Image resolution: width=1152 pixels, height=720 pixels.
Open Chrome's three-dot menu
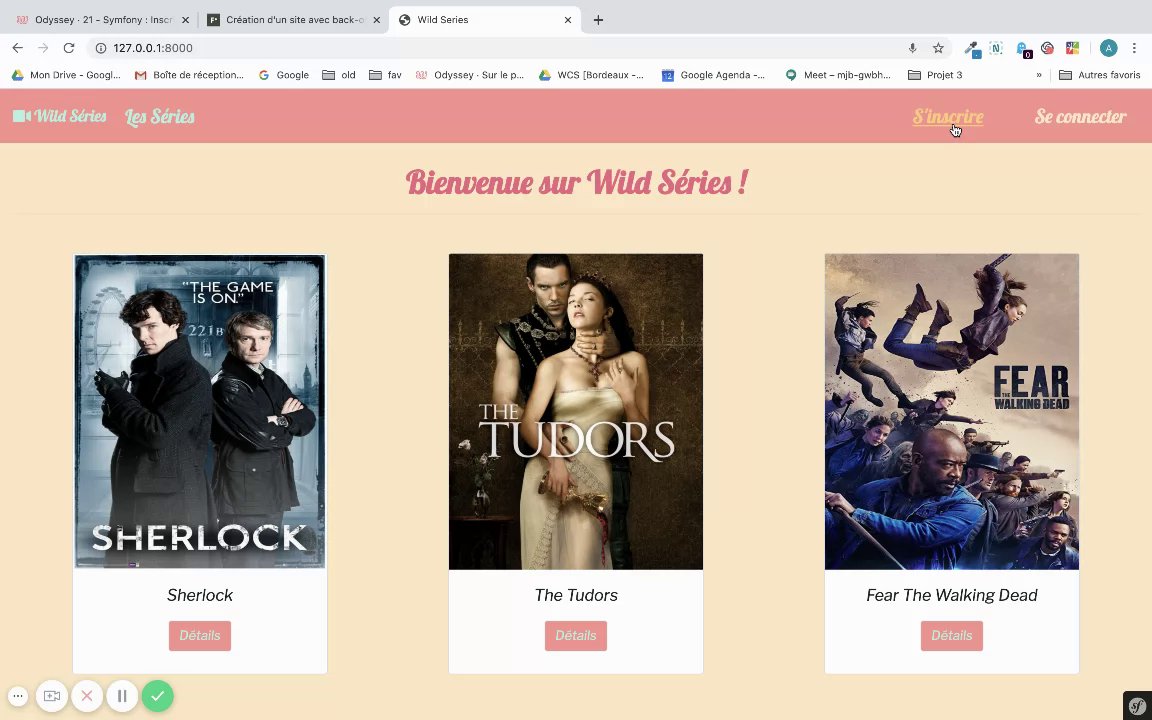tap(1134, 48)
